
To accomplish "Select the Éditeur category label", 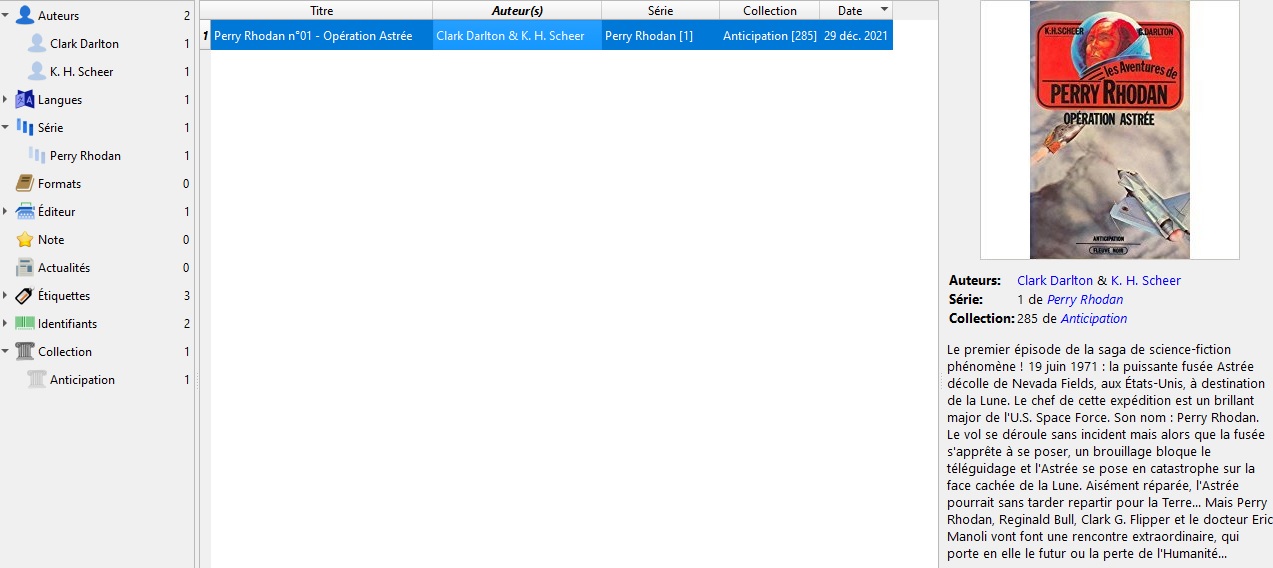I will click(x=57, y=211).
